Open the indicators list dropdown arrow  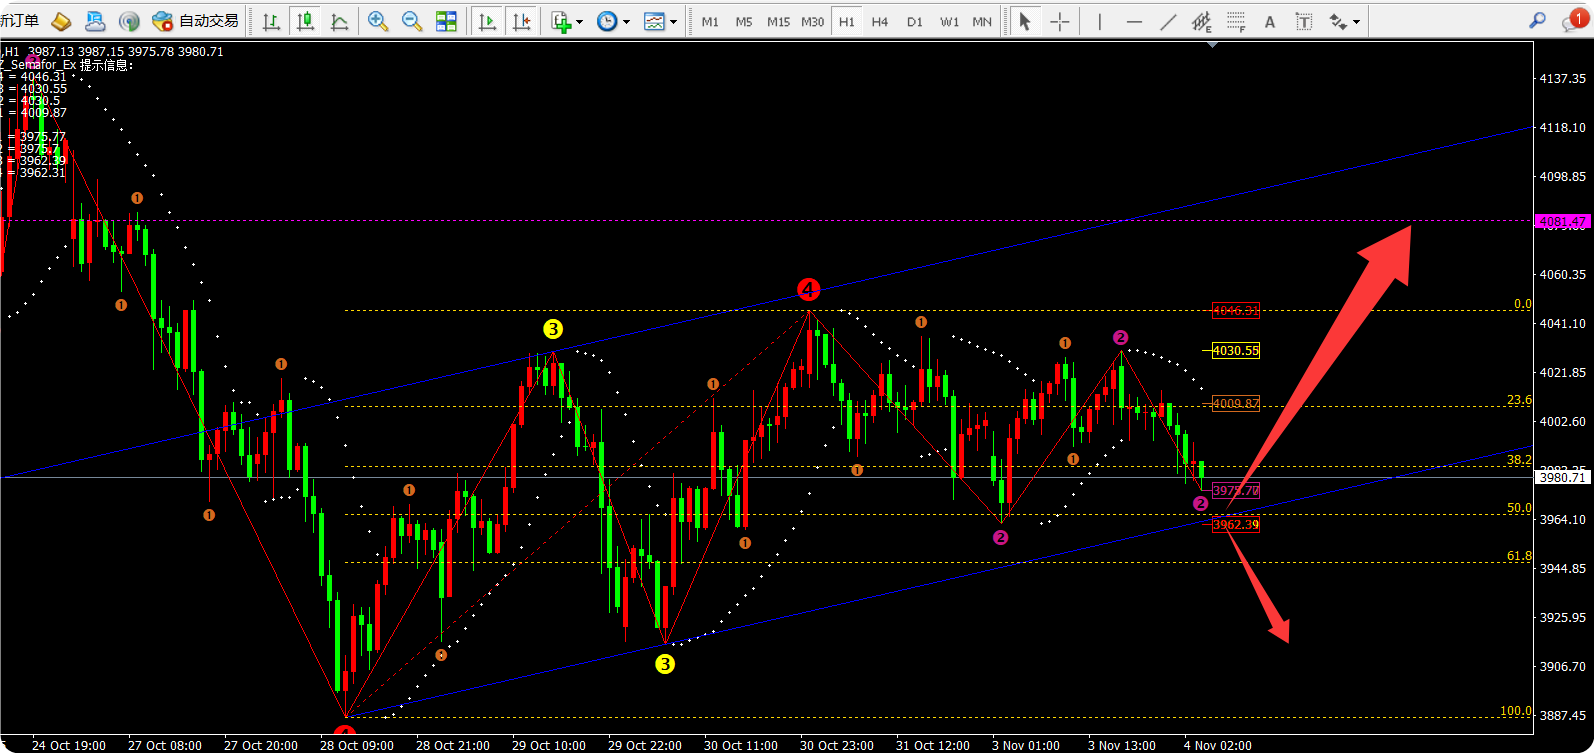(x=580, y=22)
